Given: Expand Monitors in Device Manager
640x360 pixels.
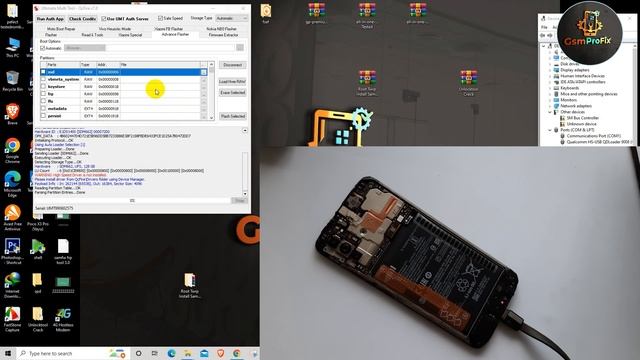Looking at the screenshot, I should pyautogui.click(x=550, y=100).
